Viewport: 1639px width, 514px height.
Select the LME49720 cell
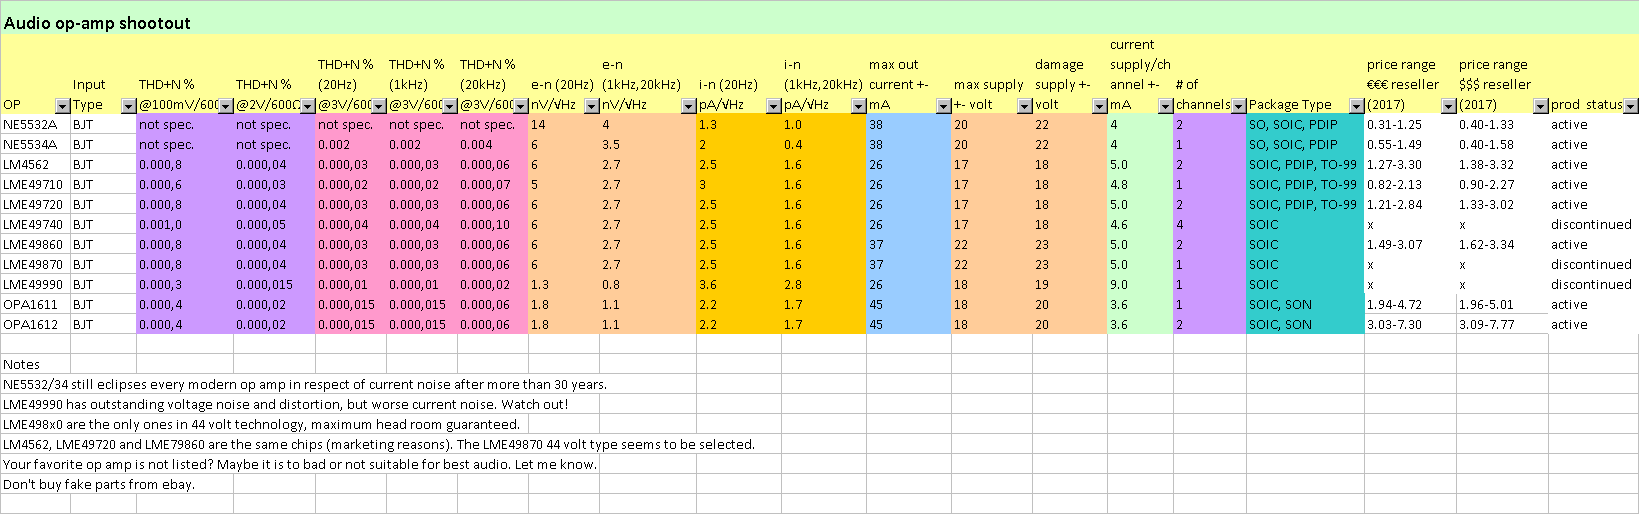(35, 205)
